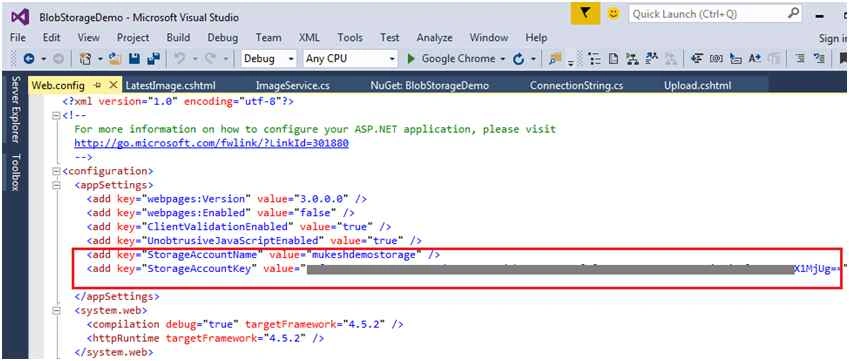Click the A+ increase font icon
This screenshot has height=361, width=849.
pyautogui.click(x=755, y=58)
